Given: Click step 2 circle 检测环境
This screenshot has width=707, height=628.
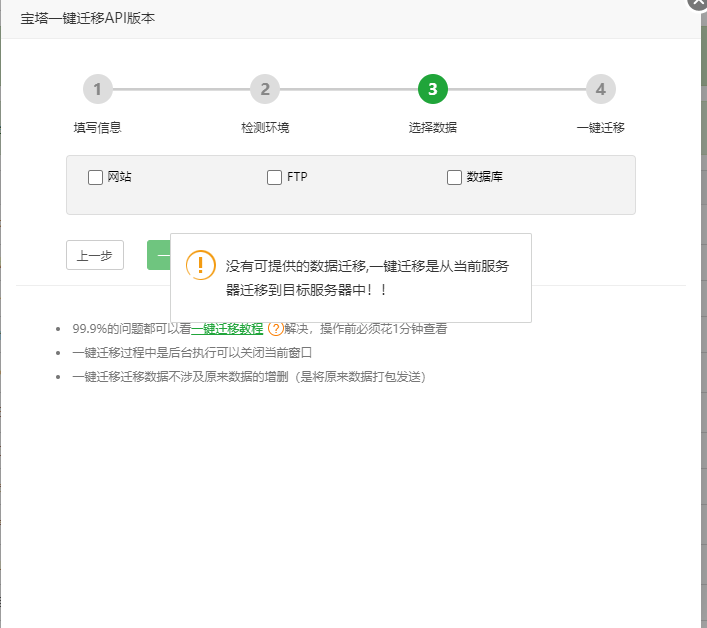Looking at the screenshot, I should click(265, 89).
